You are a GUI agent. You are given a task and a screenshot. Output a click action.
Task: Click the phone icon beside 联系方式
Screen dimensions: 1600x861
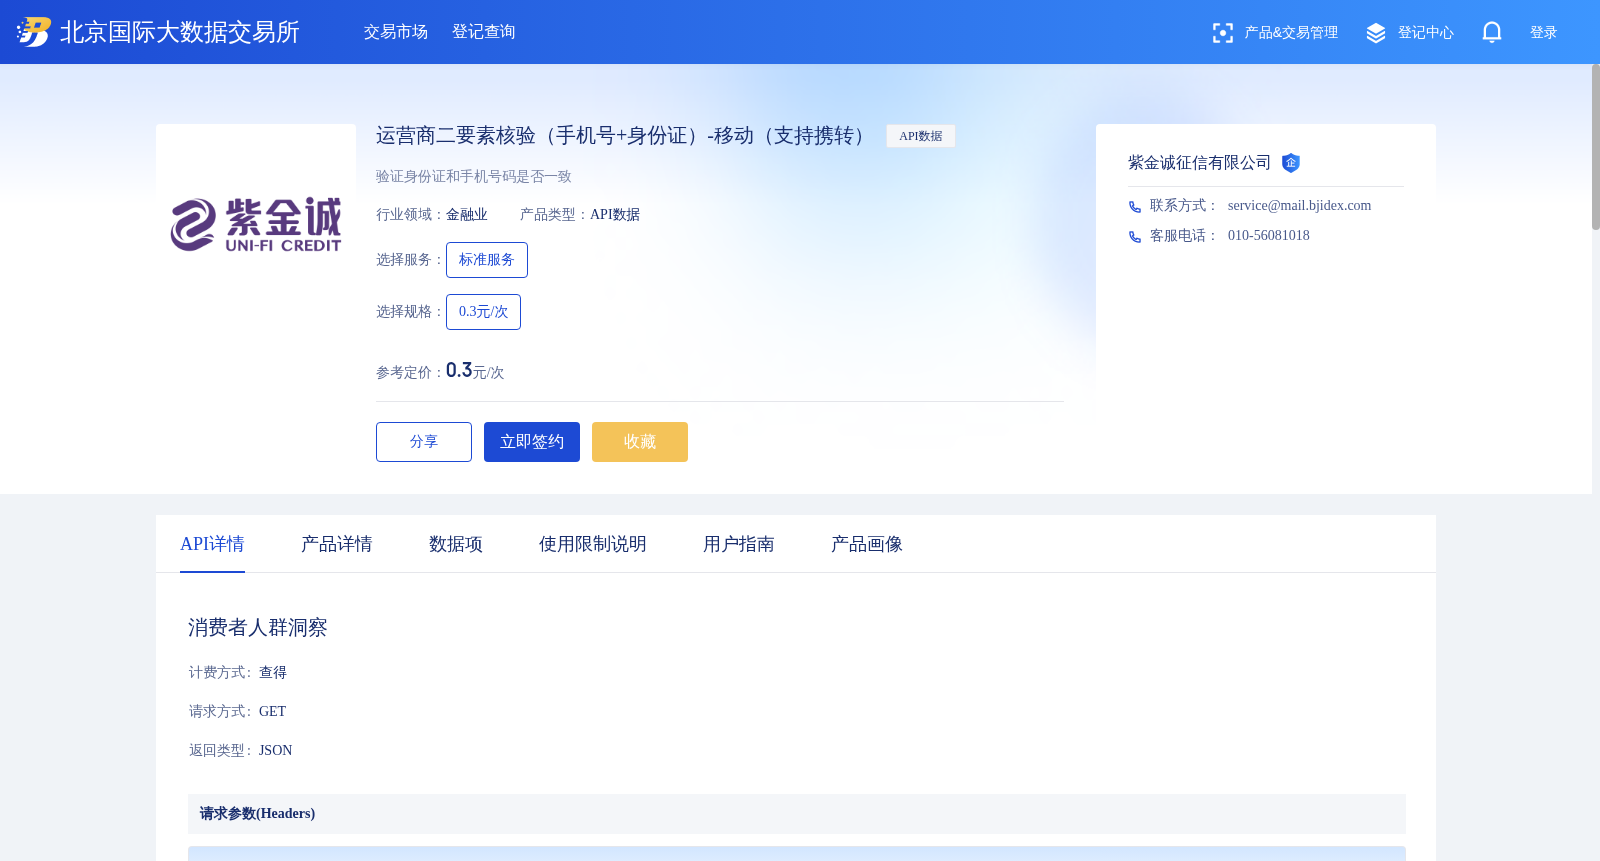pos(1135,207)
